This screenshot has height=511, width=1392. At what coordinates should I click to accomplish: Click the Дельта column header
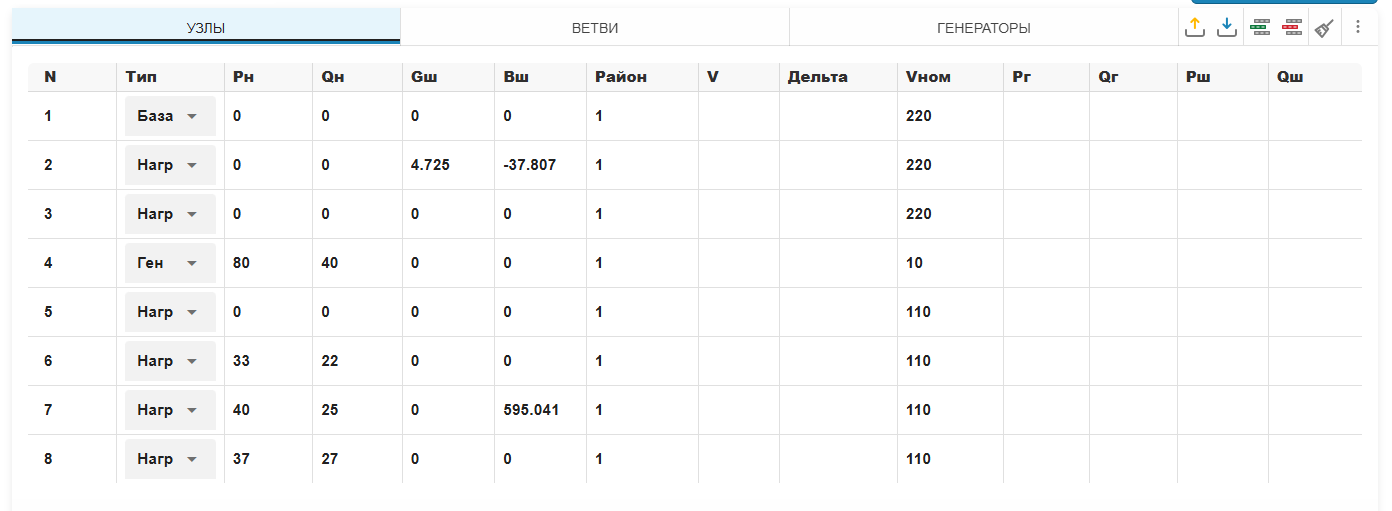[x=817, y=77]
